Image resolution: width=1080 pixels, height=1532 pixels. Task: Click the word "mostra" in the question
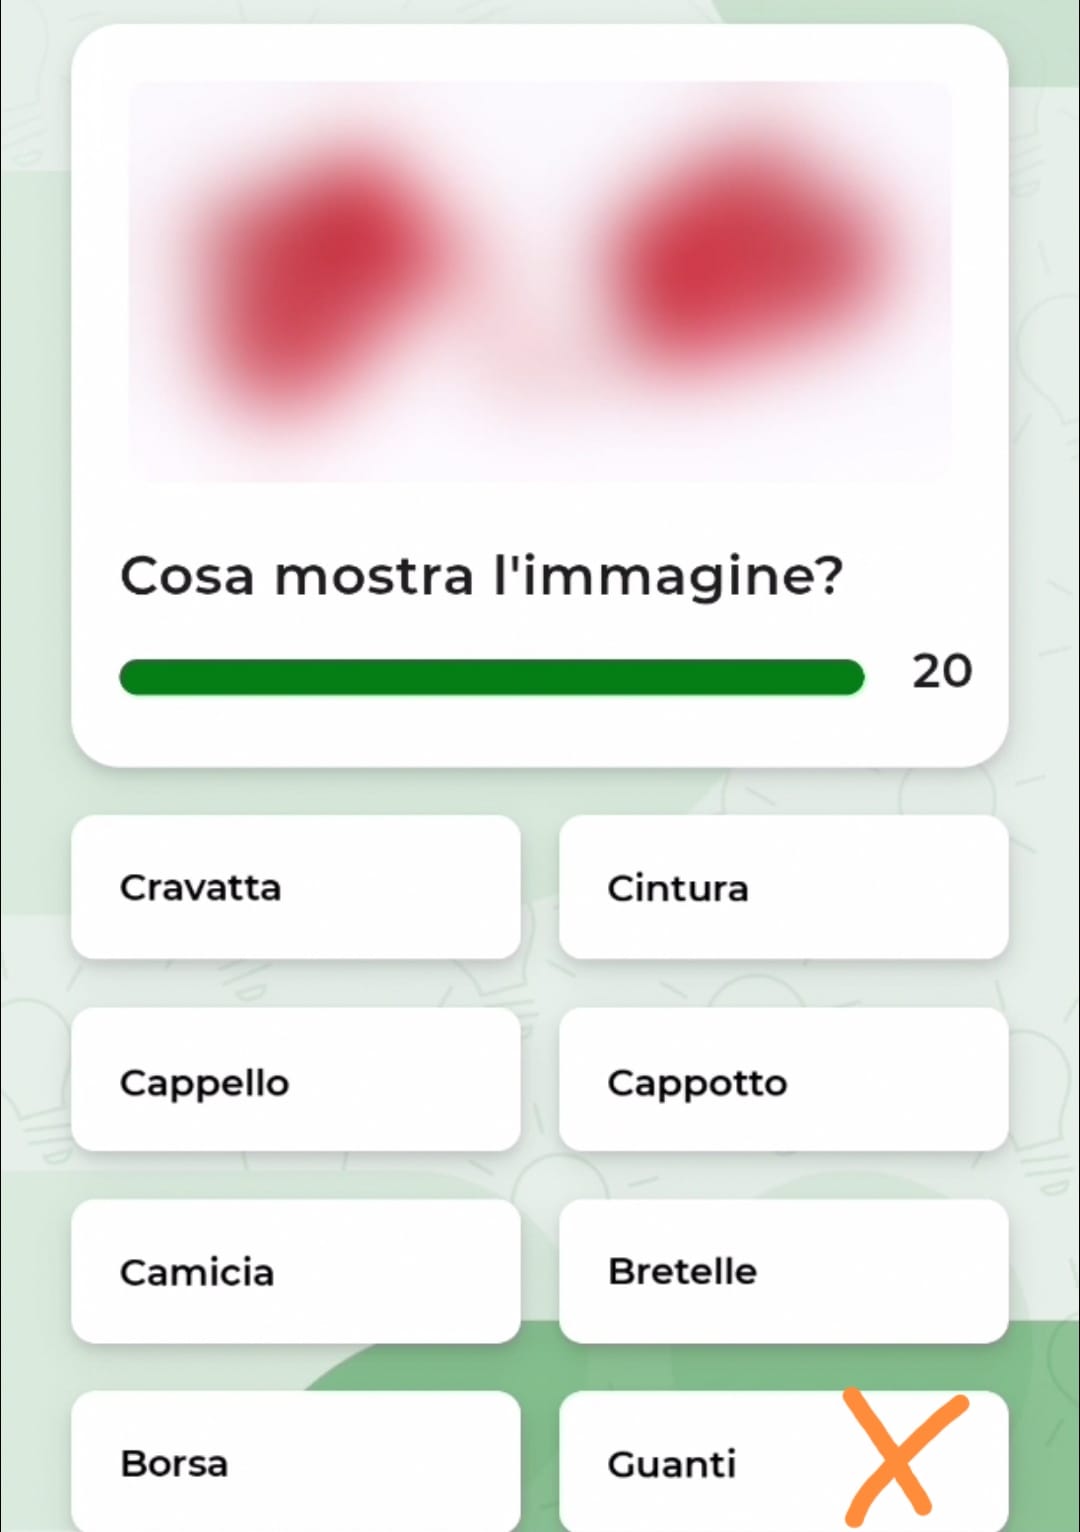coord(373,576)
